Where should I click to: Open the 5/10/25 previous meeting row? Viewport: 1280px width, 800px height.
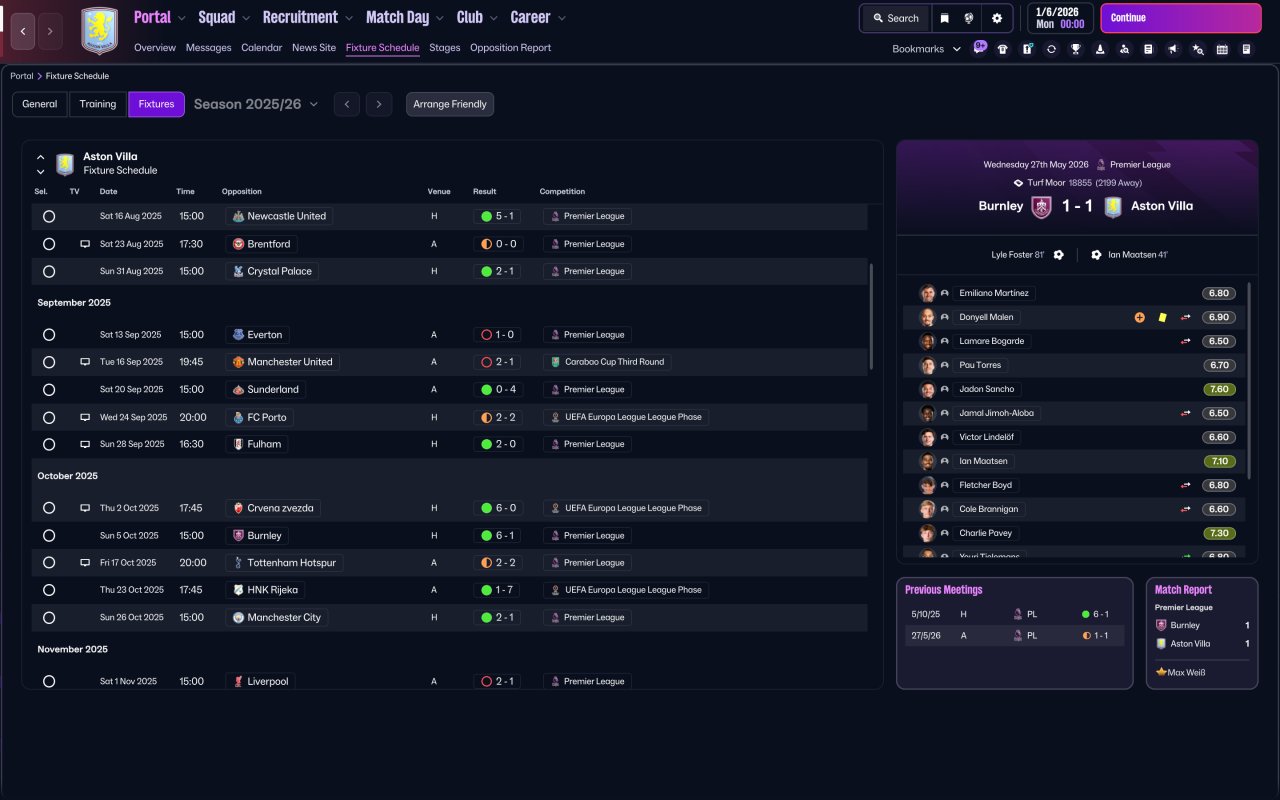1015,614
